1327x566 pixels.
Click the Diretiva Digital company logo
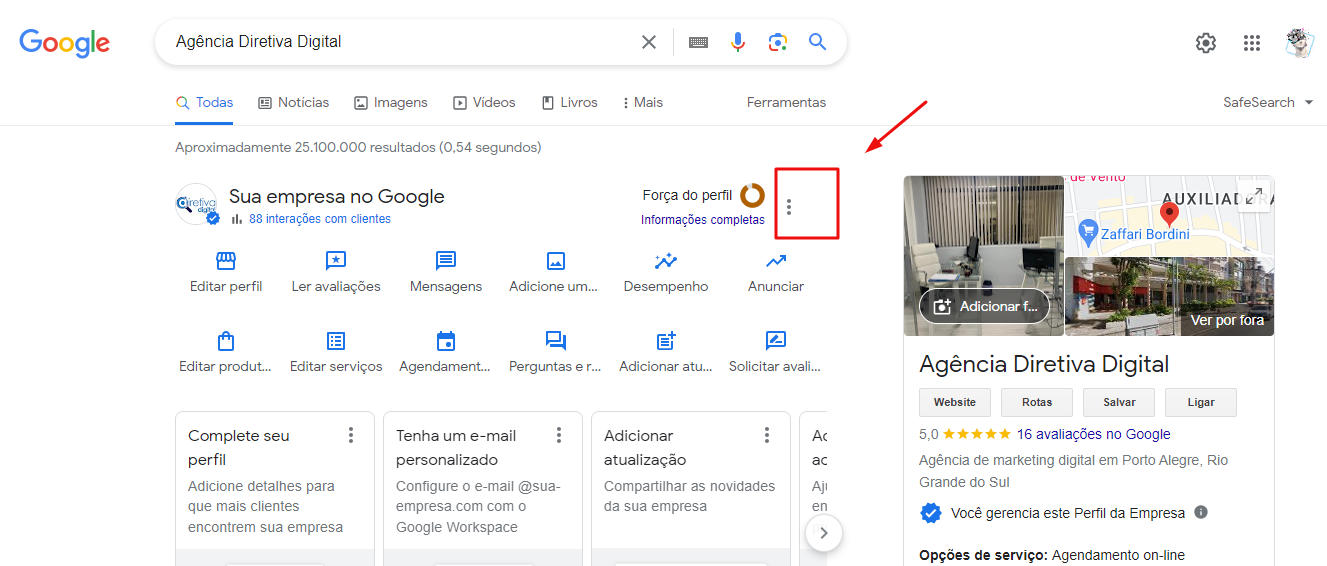[x=196, y=204]
